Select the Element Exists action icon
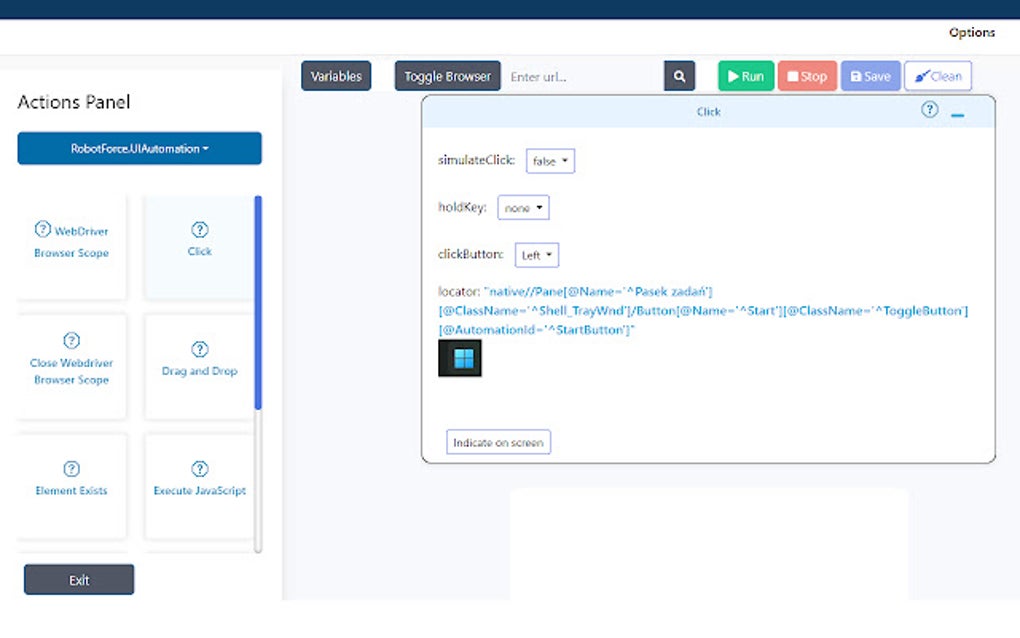Screen dimensions: 1020x638 coord(70,467)
